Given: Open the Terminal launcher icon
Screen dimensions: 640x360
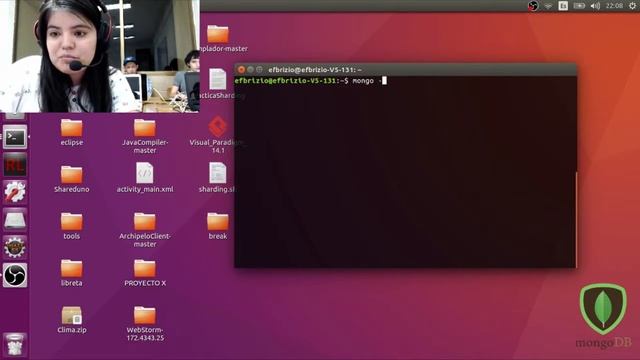Looking at the screenshot, I should pos(15,137).
